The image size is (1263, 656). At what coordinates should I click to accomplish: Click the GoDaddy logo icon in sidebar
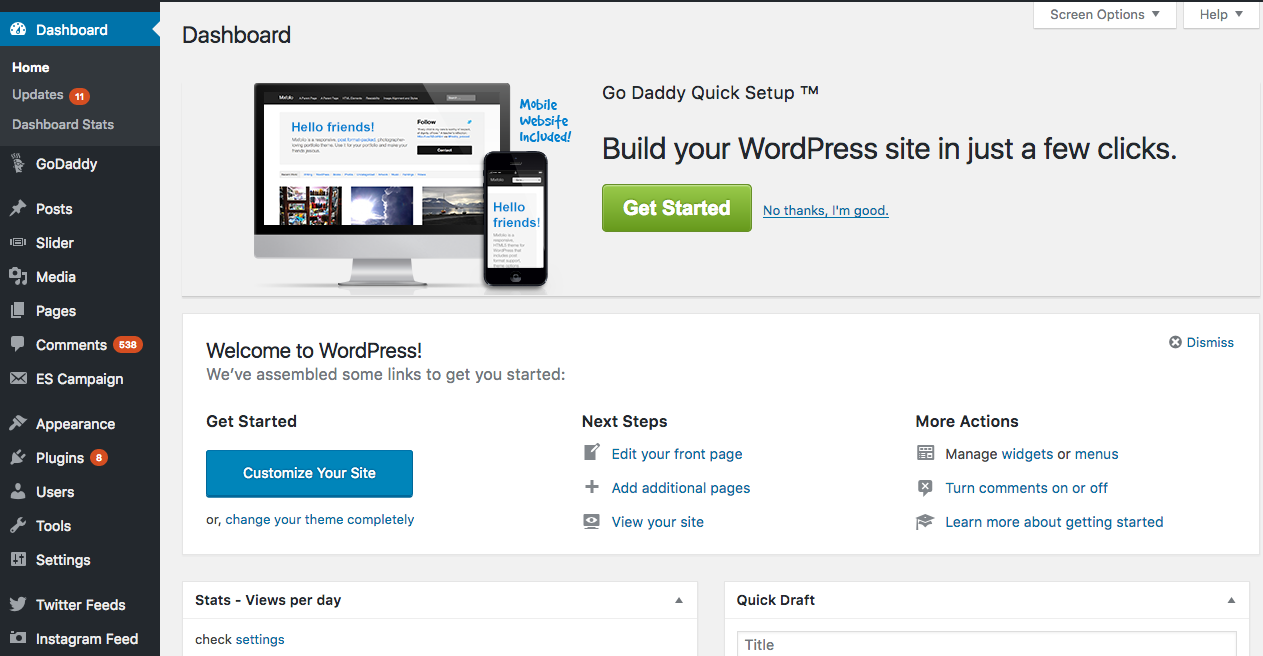18,164
